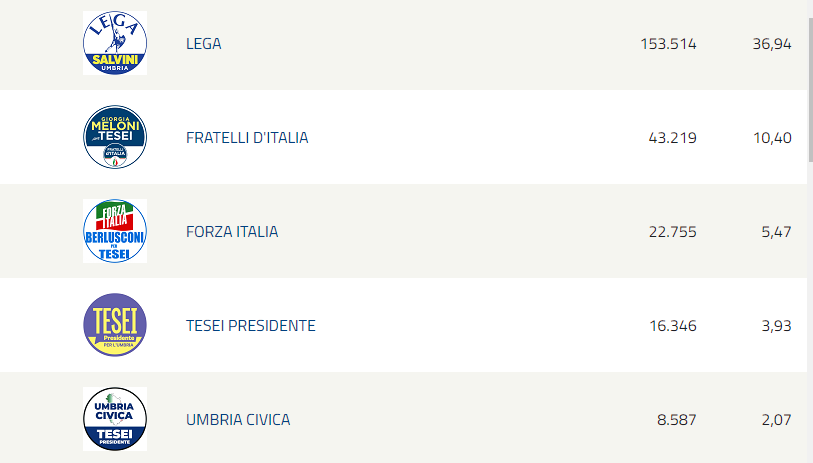Select the TESEI PRESIDENTE list name
813x463 pixels.
(250, 326)
